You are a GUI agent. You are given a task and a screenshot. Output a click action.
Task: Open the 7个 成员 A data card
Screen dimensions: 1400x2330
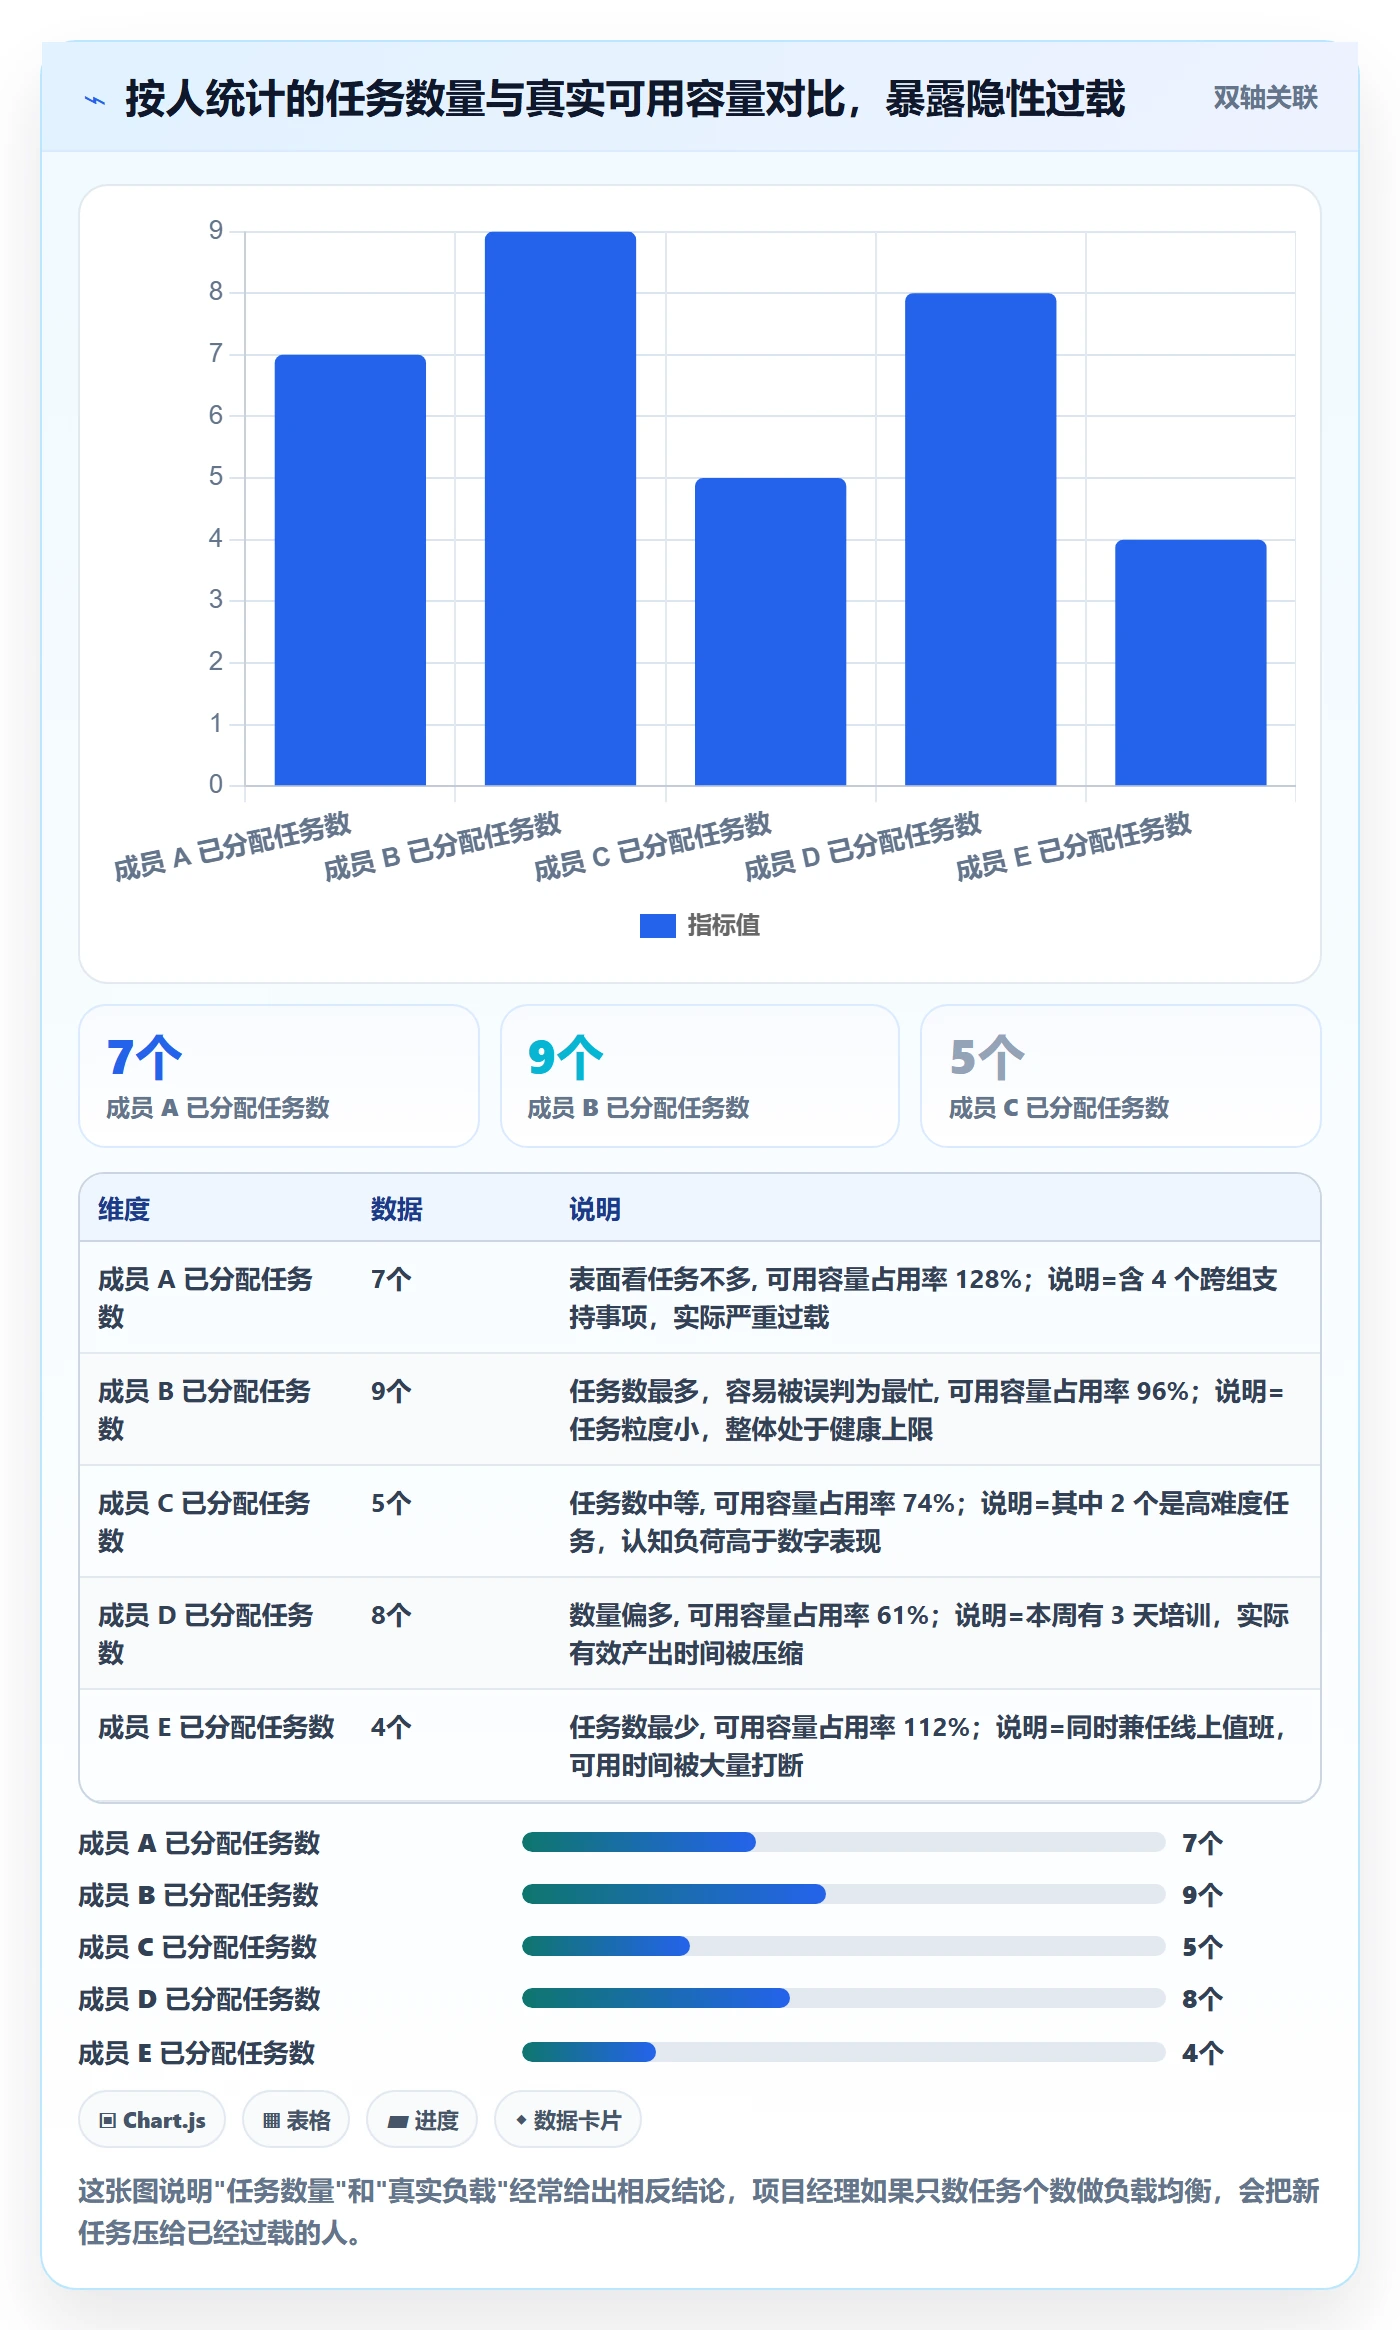pyautogui.click(x=279, y=1076)
